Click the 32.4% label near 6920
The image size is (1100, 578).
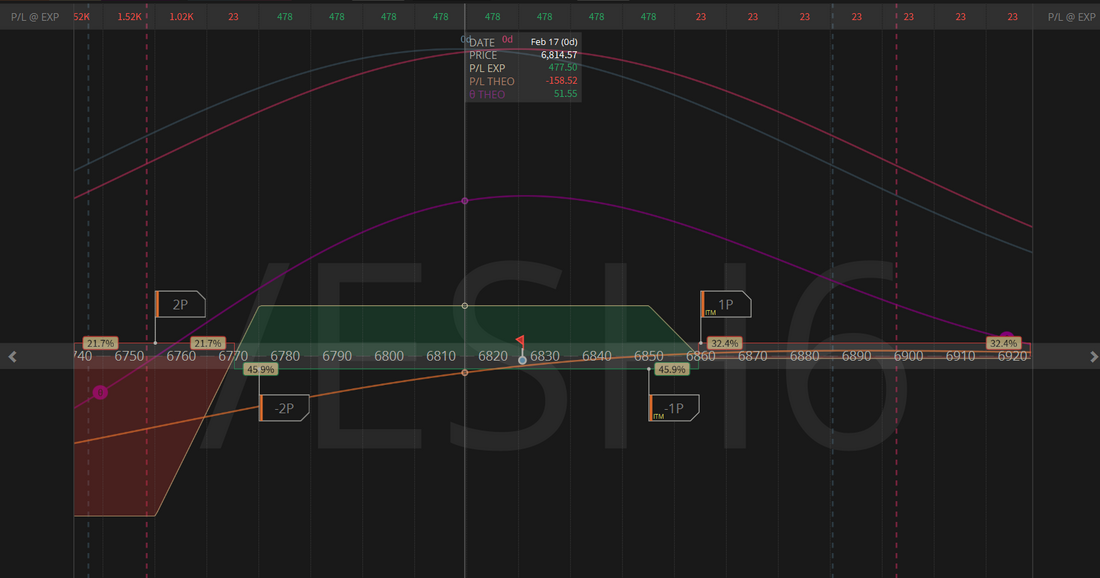(1003, 343)
